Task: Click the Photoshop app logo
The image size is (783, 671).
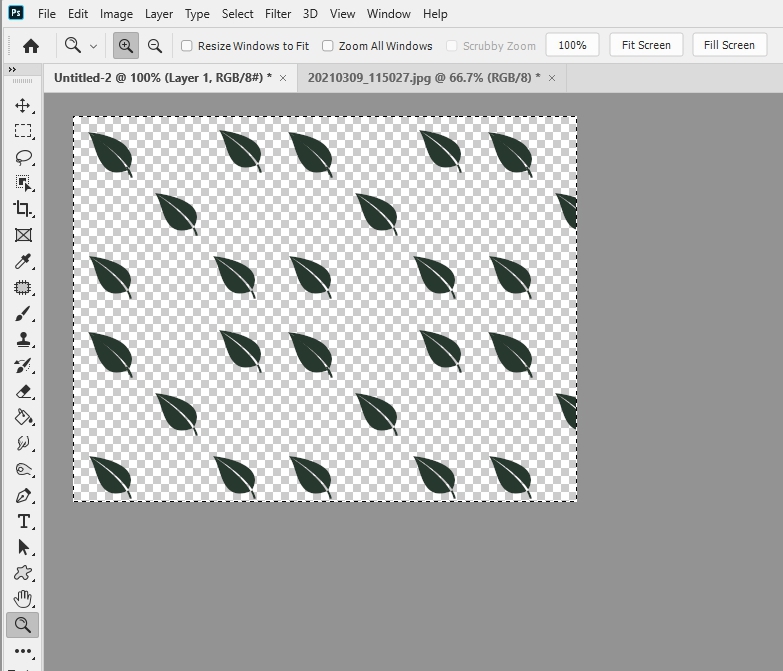Action: [x=16, y=13]
